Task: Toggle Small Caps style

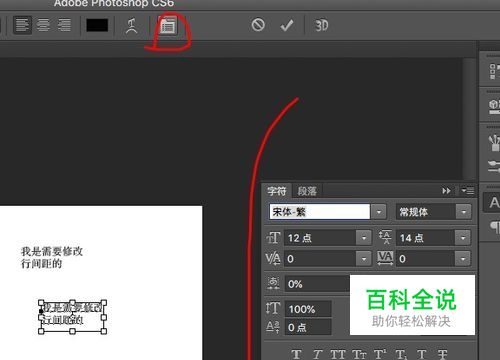Action: (x=359, y=354)
